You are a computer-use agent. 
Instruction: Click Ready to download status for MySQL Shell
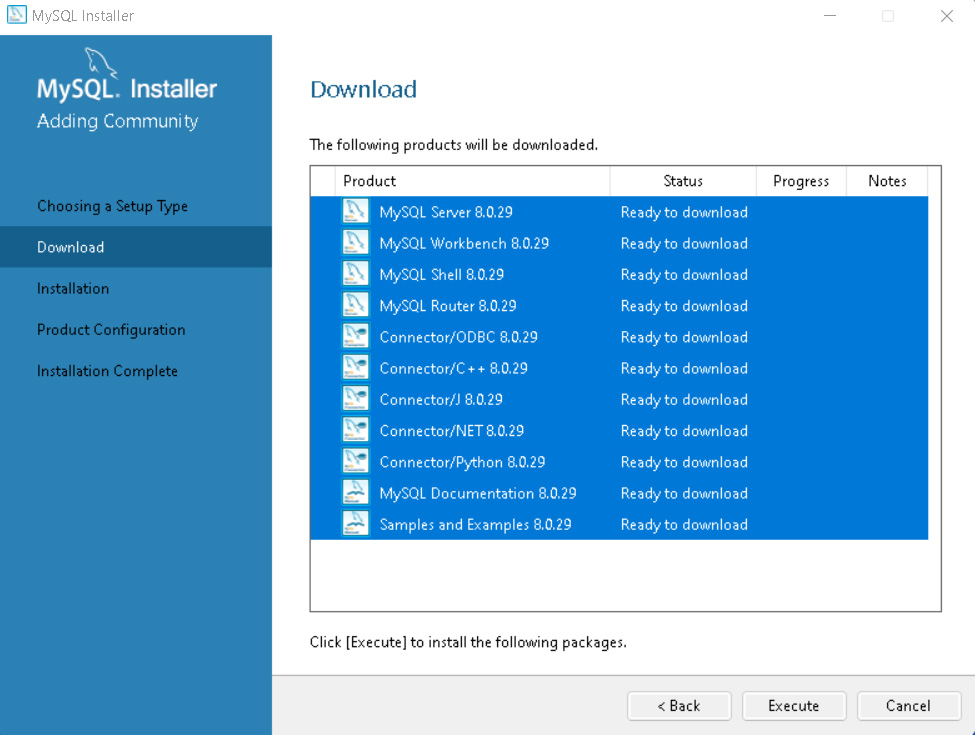coord(684,274)
